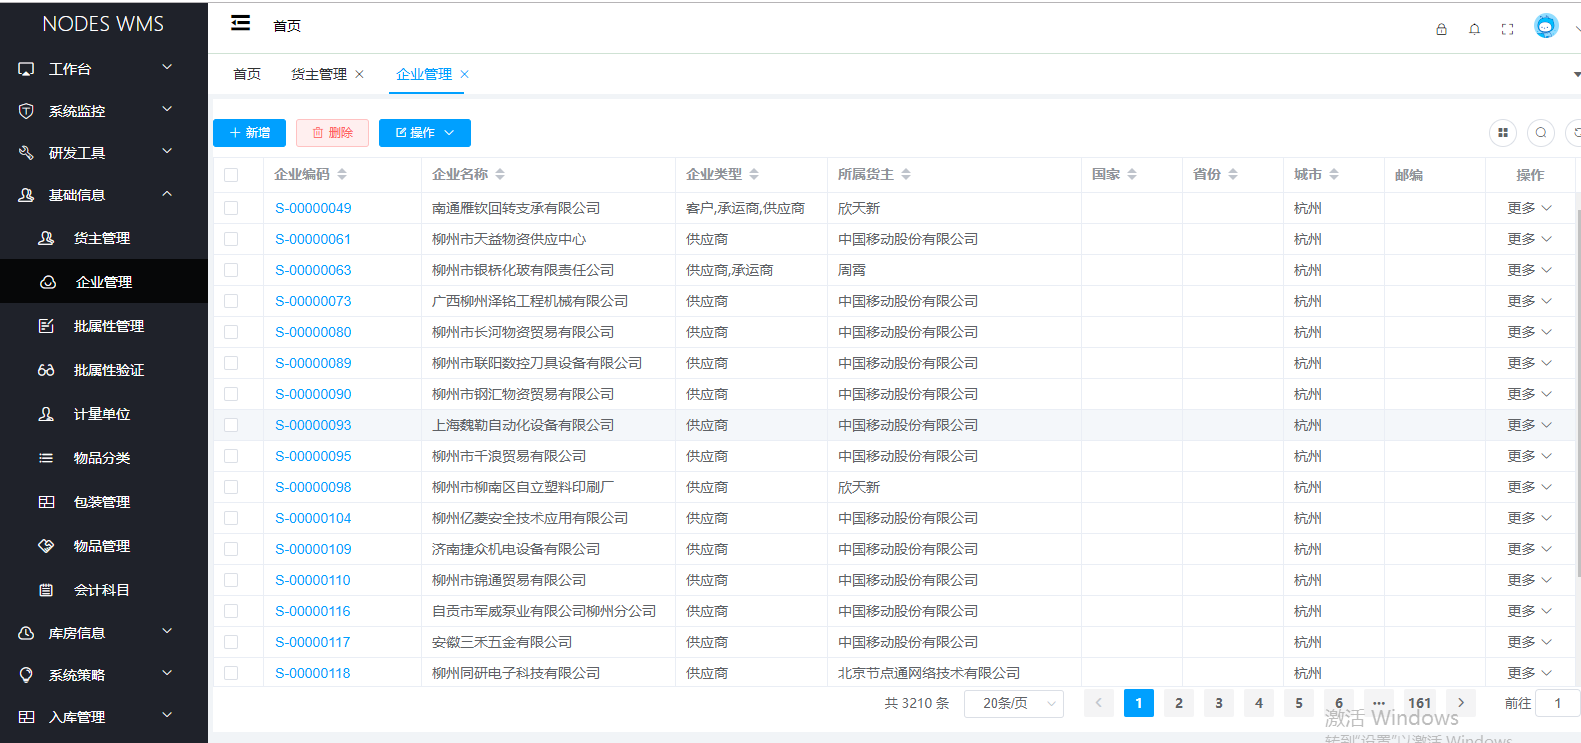Check the row S-00000049 checkbox

click(231, 208)
